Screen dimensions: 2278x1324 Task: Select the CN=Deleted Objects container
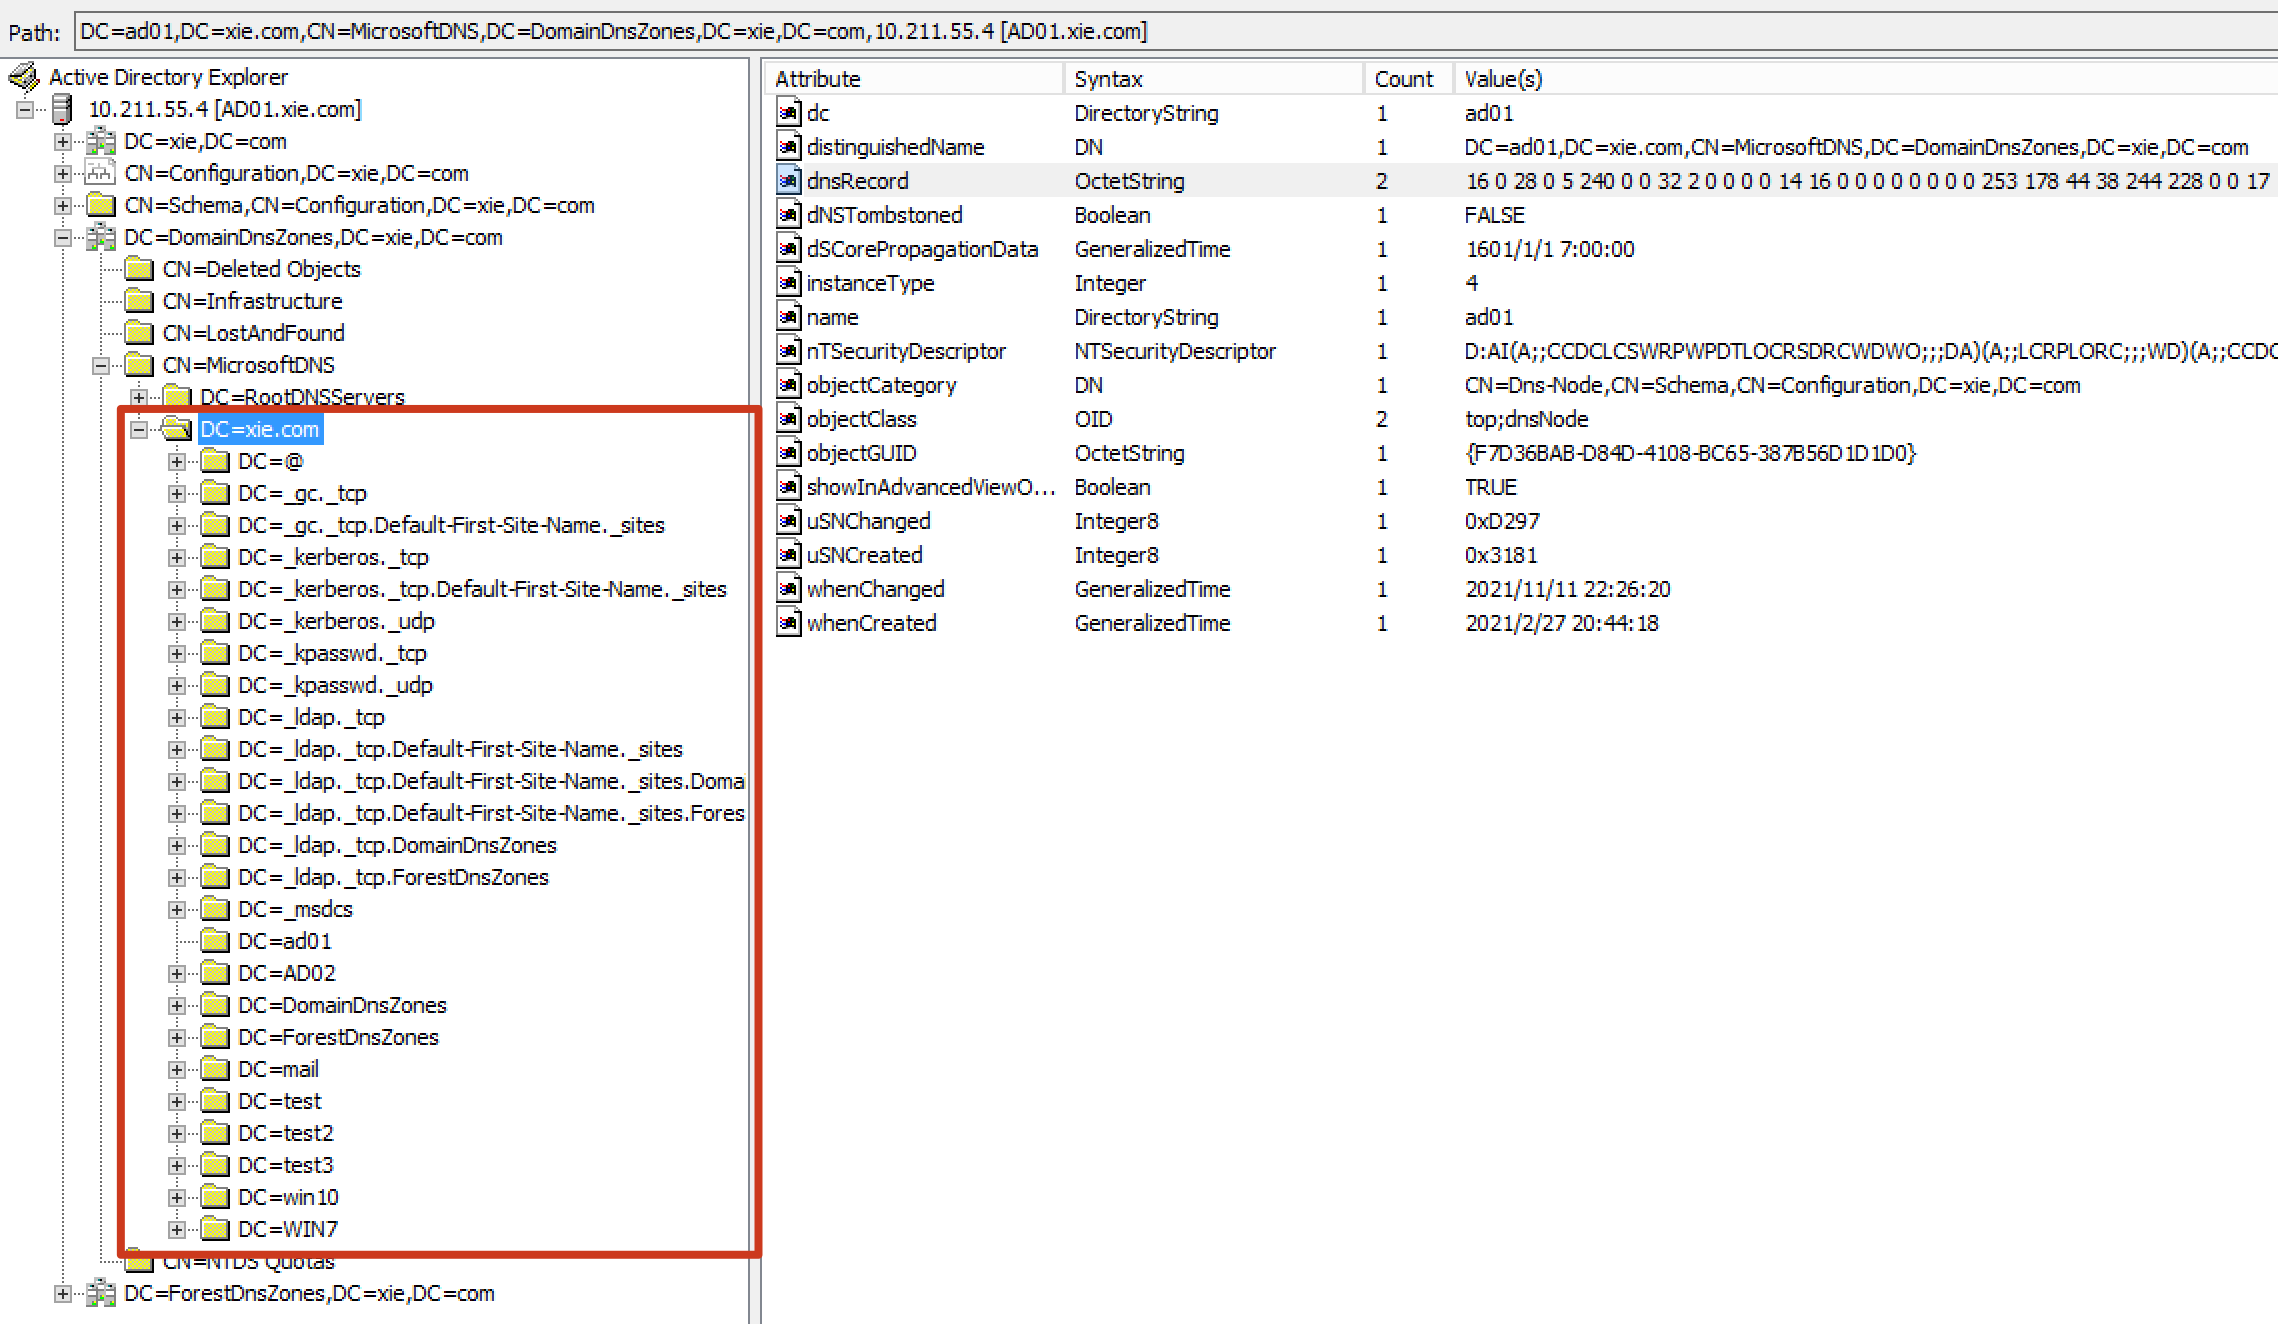(x=261, y=269)
